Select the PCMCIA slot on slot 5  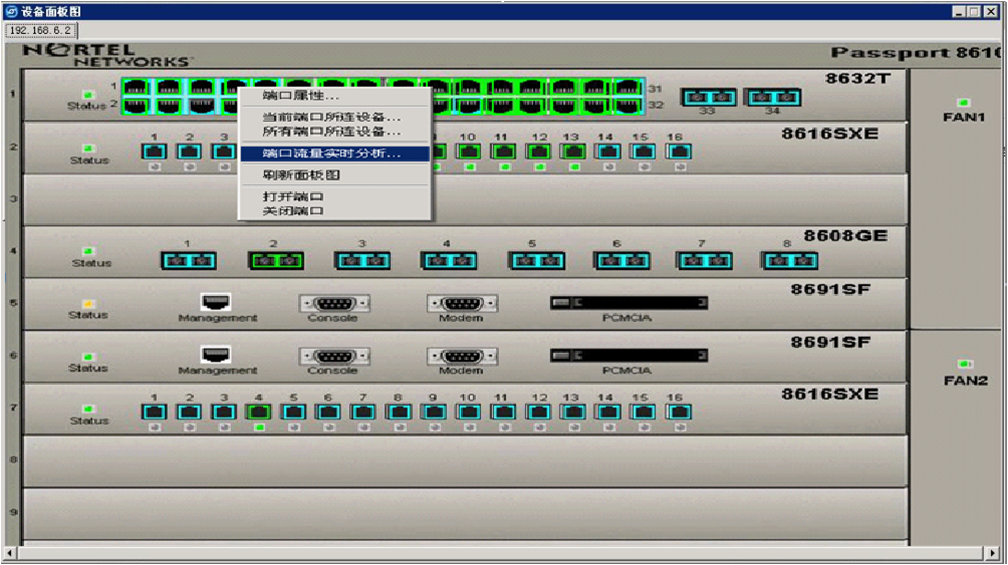(x=628, y=303)
